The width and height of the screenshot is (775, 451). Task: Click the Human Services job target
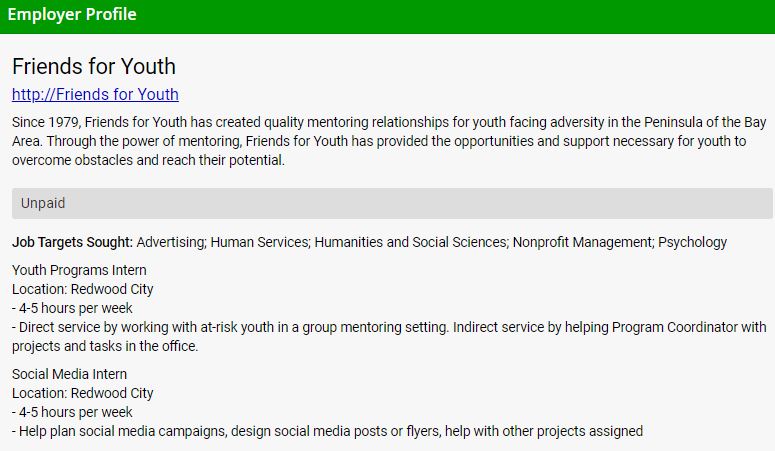click(x=264, y=242)
